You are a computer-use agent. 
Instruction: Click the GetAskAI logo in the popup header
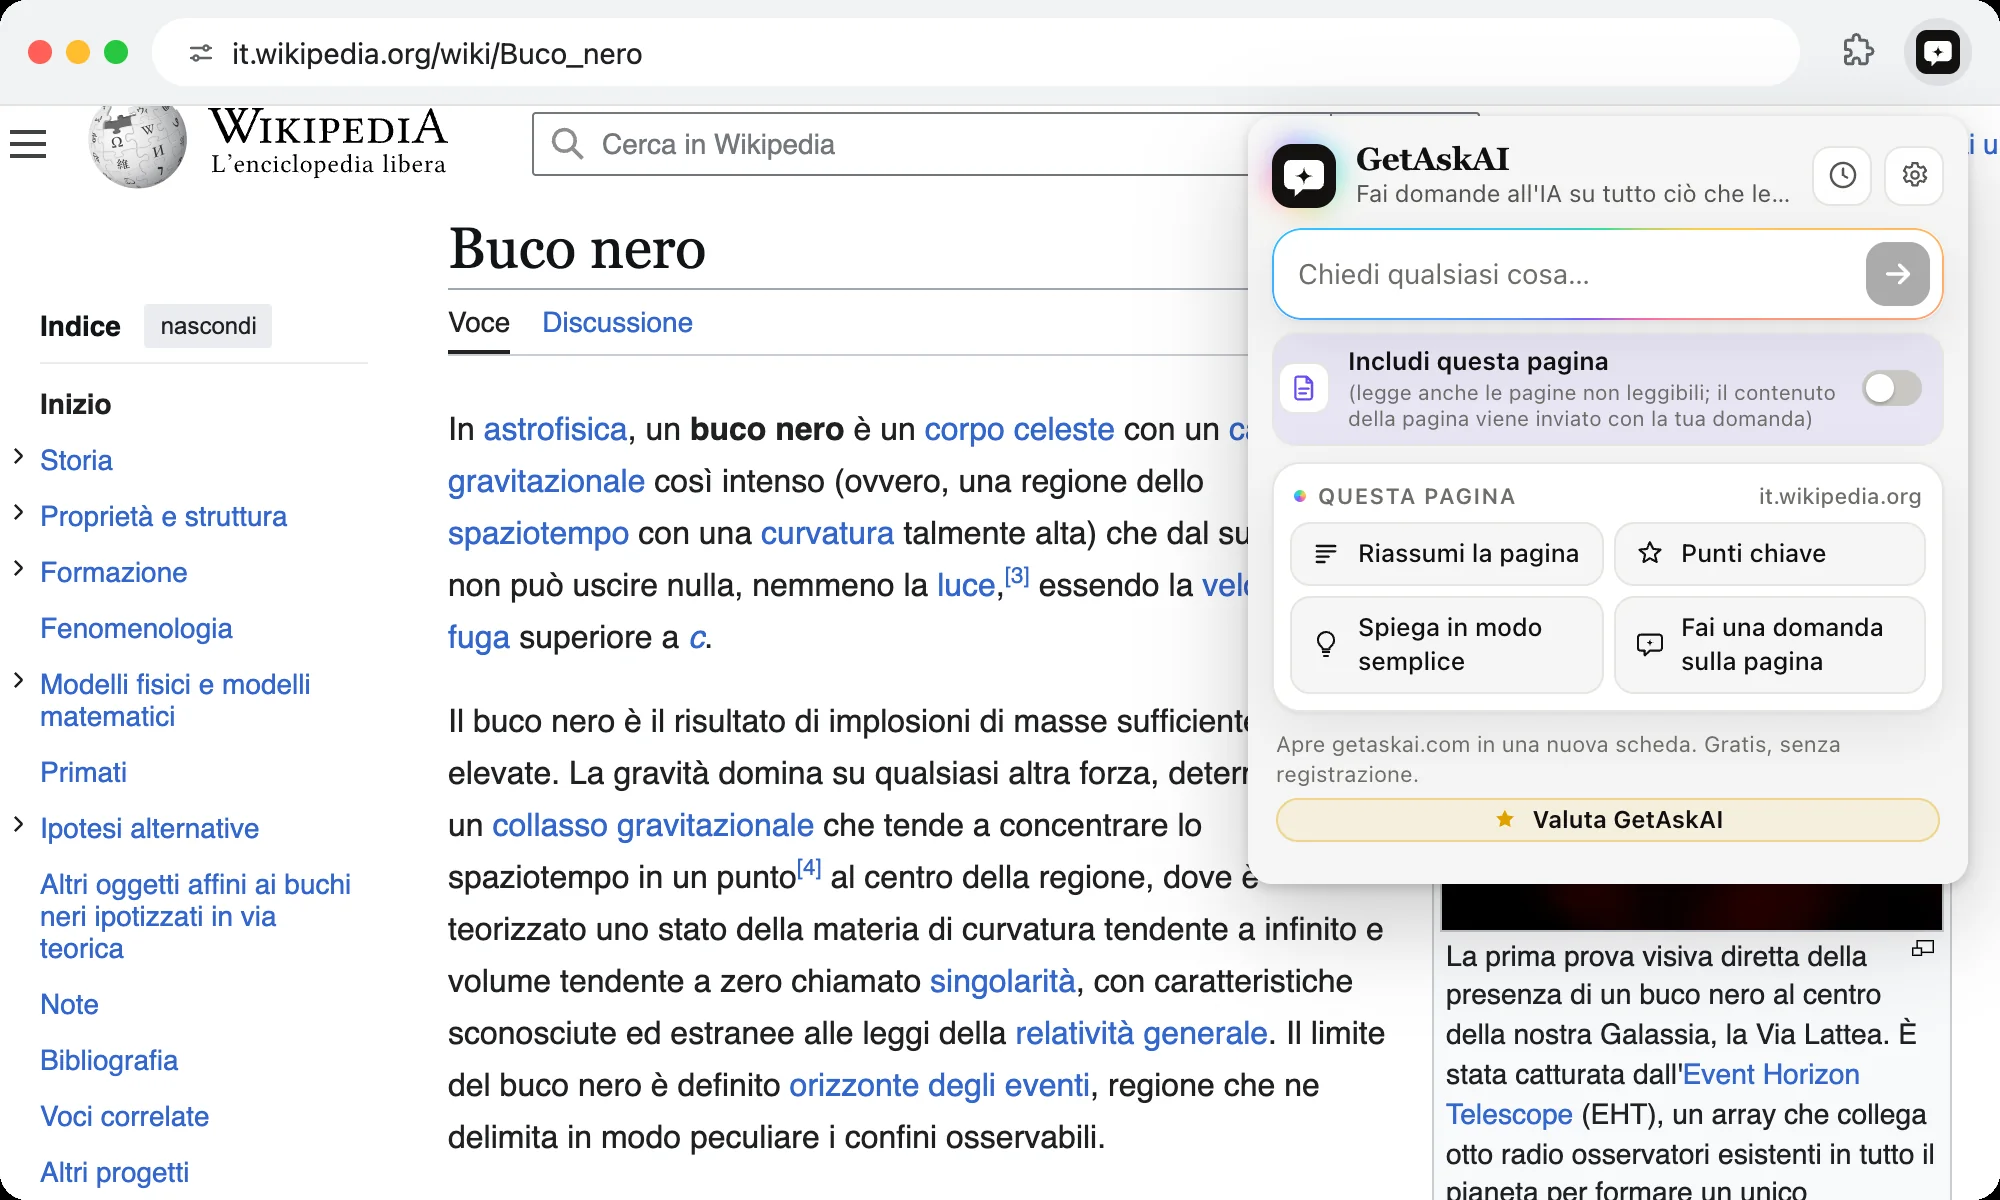pos(1303,176)
